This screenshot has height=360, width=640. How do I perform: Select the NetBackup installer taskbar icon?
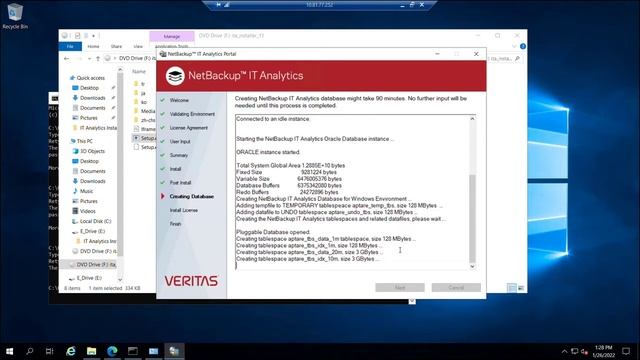[x=174, y=351]
